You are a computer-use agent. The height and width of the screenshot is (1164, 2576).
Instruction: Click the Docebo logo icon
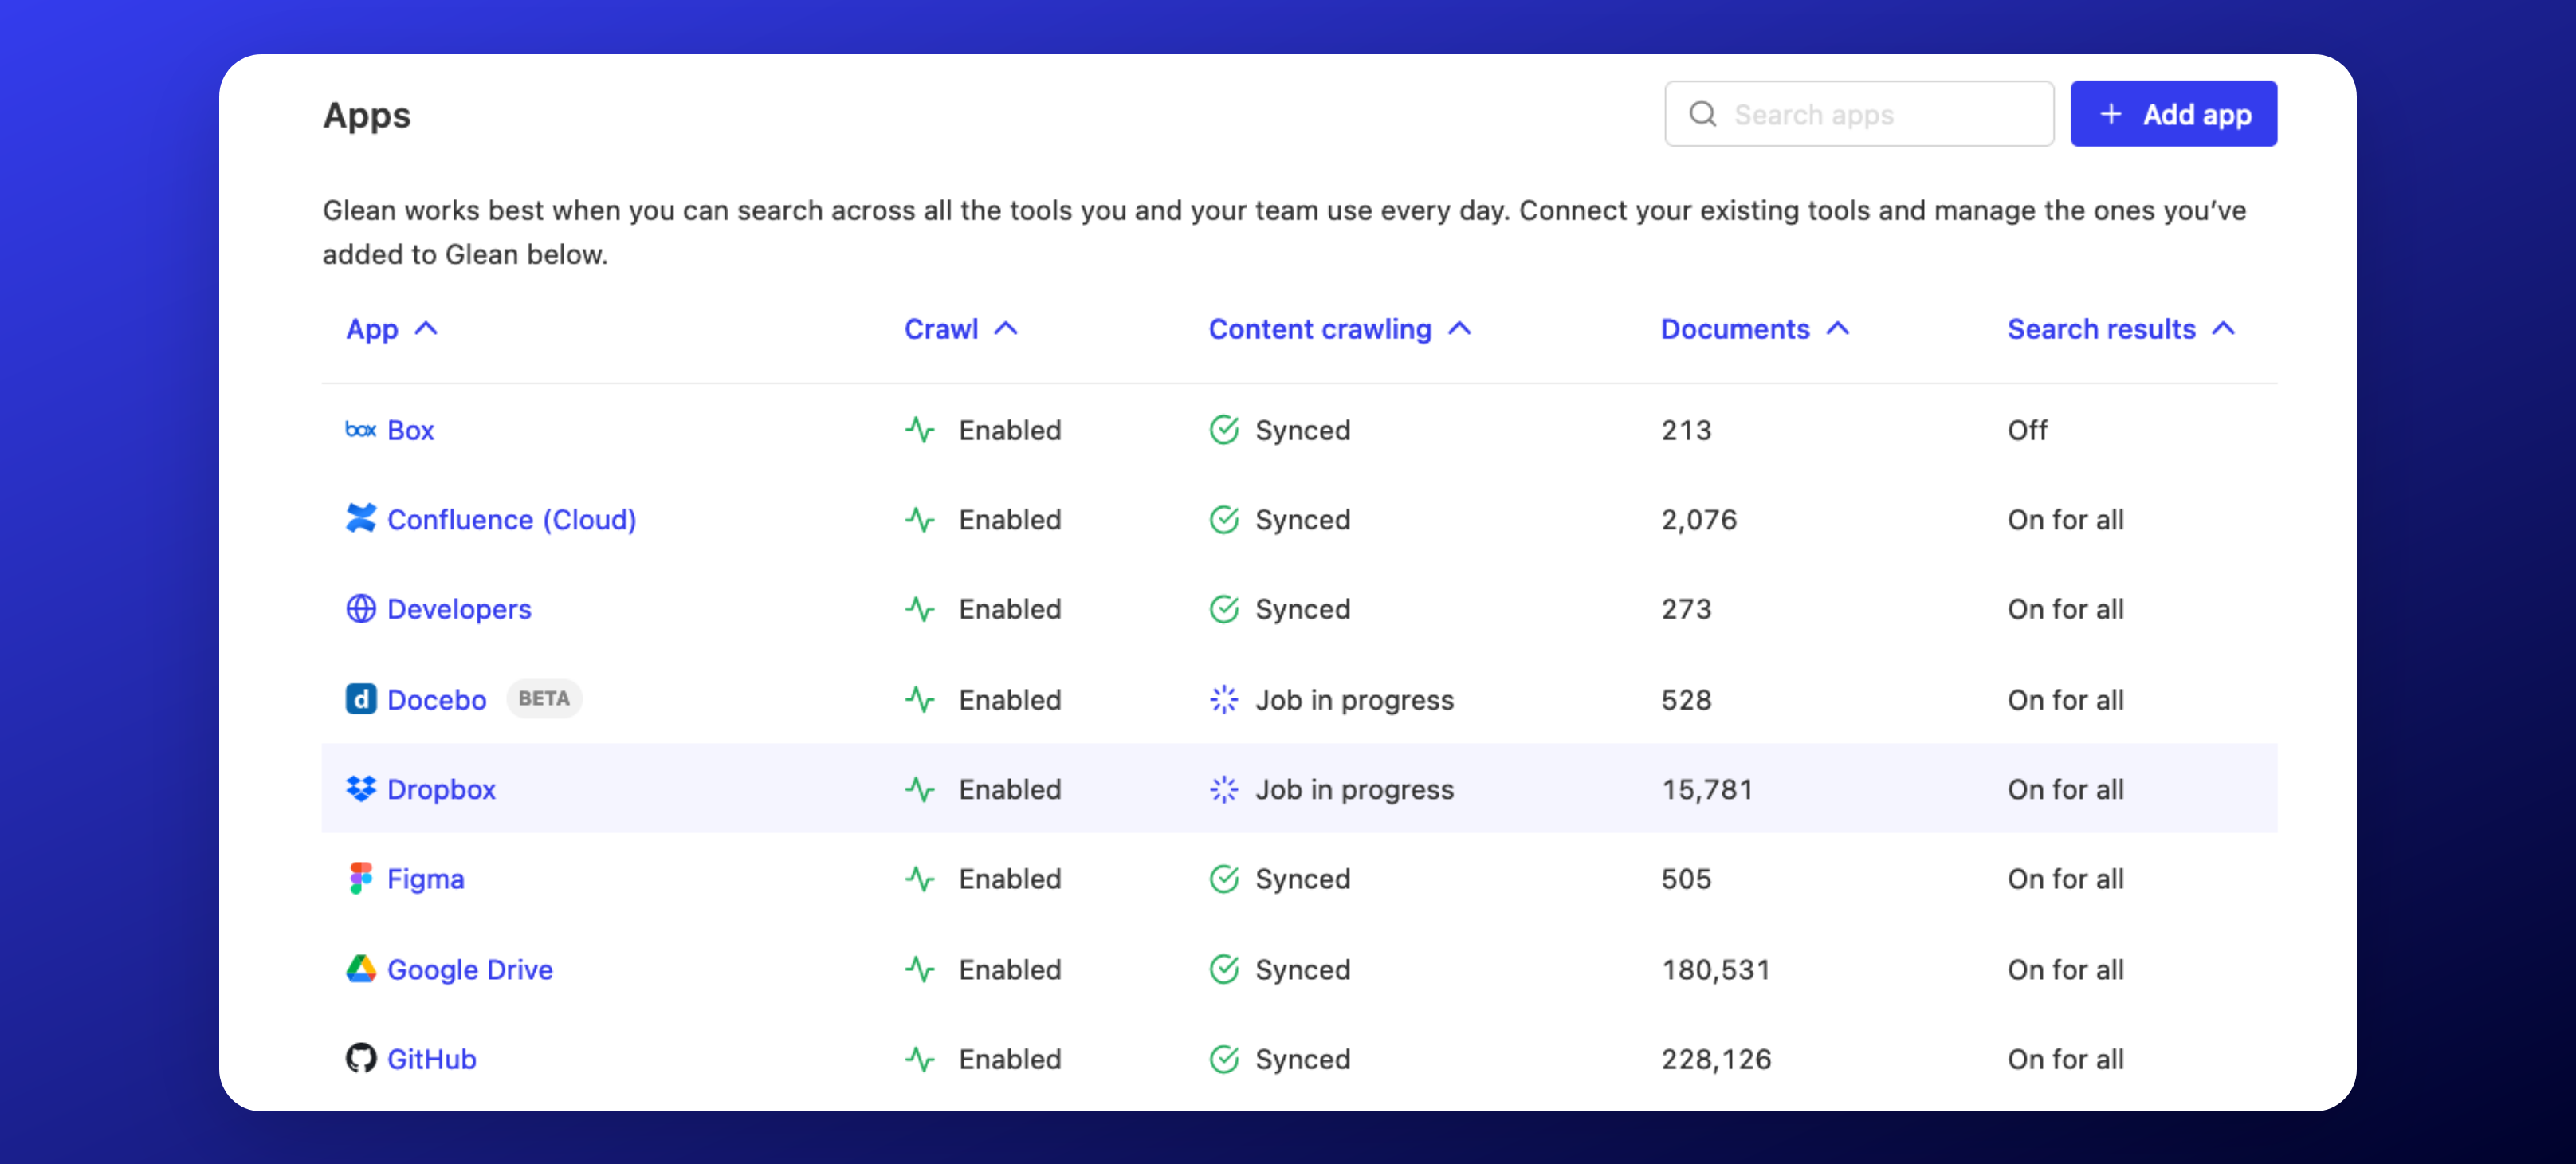pos(360,699)
